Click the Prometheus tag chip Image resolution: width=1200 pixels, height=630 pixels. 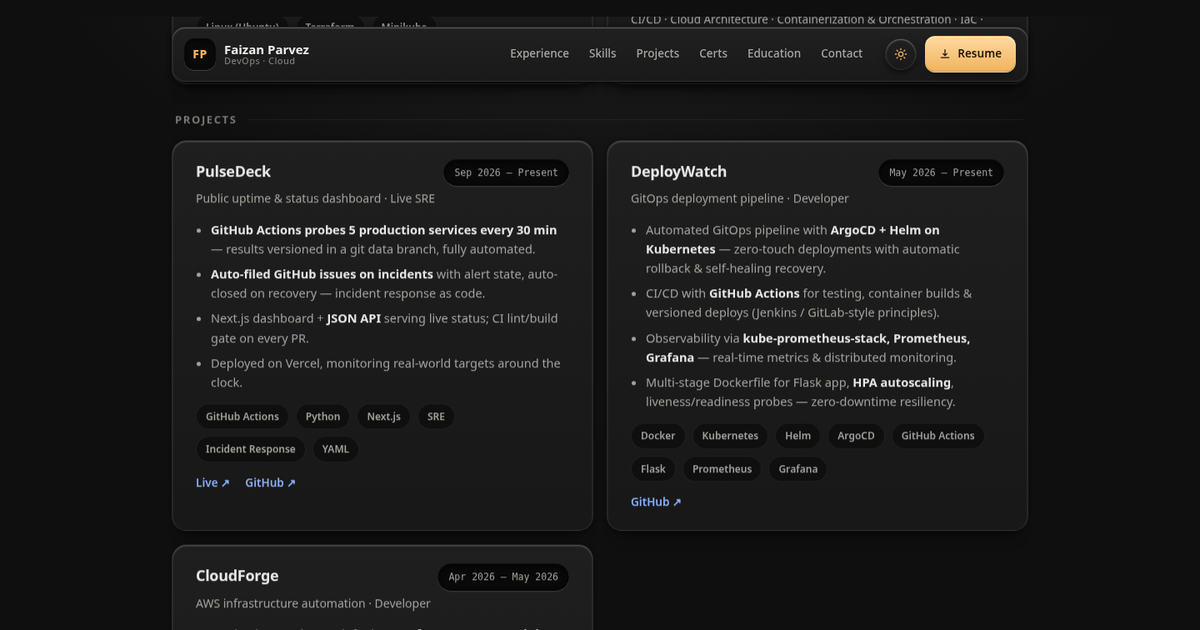click(722, 469)
